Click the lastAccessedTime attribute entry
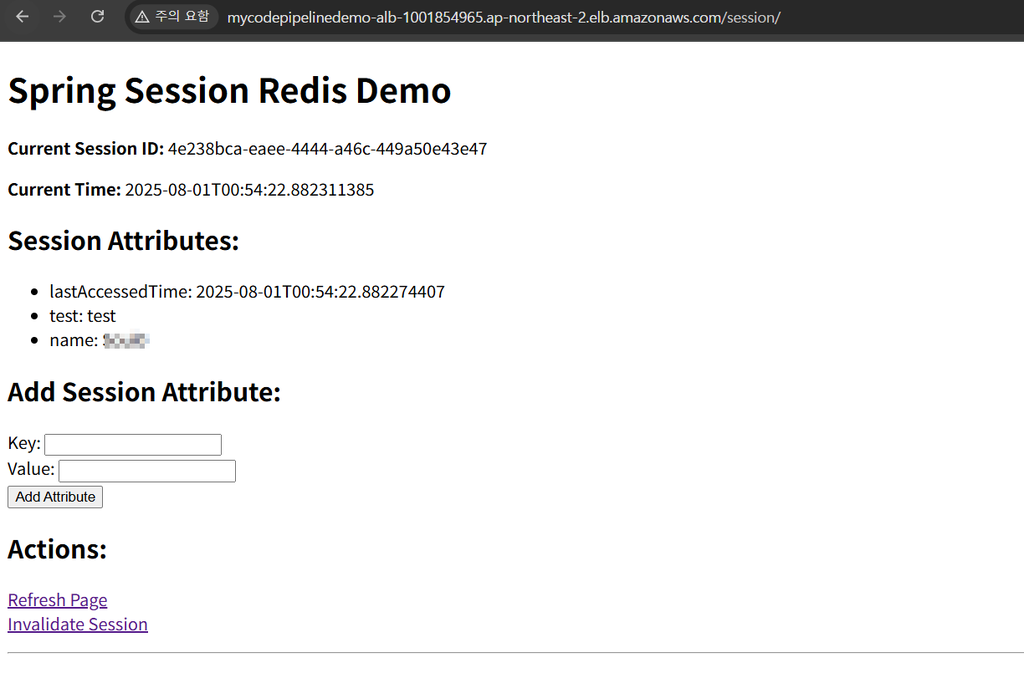 click(x=247, y=291)
